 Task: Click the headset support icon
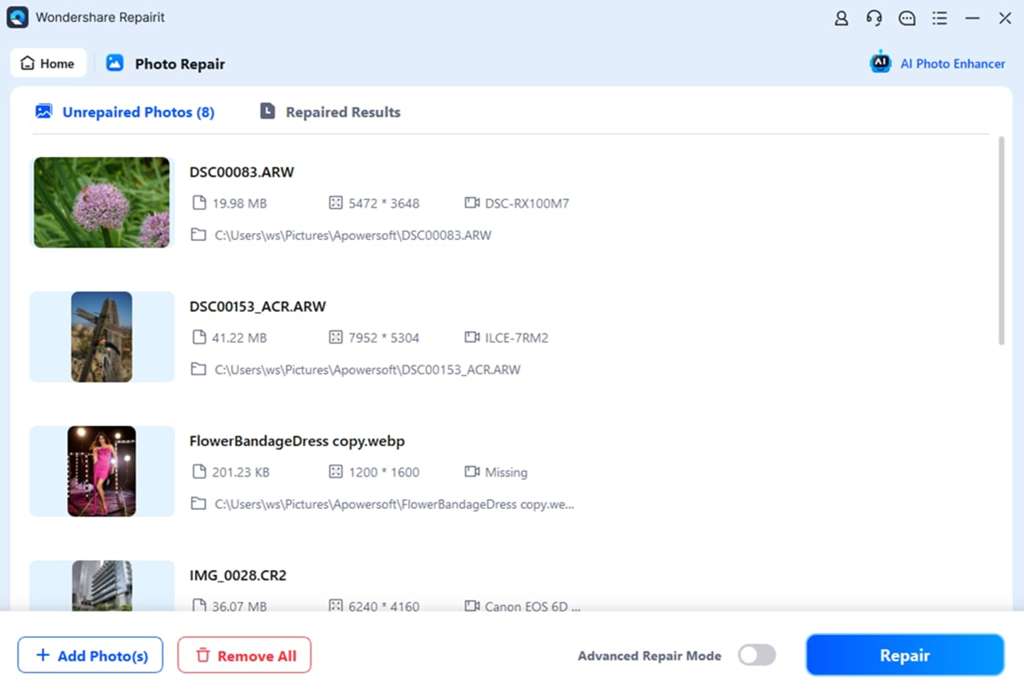pos(873,18)
